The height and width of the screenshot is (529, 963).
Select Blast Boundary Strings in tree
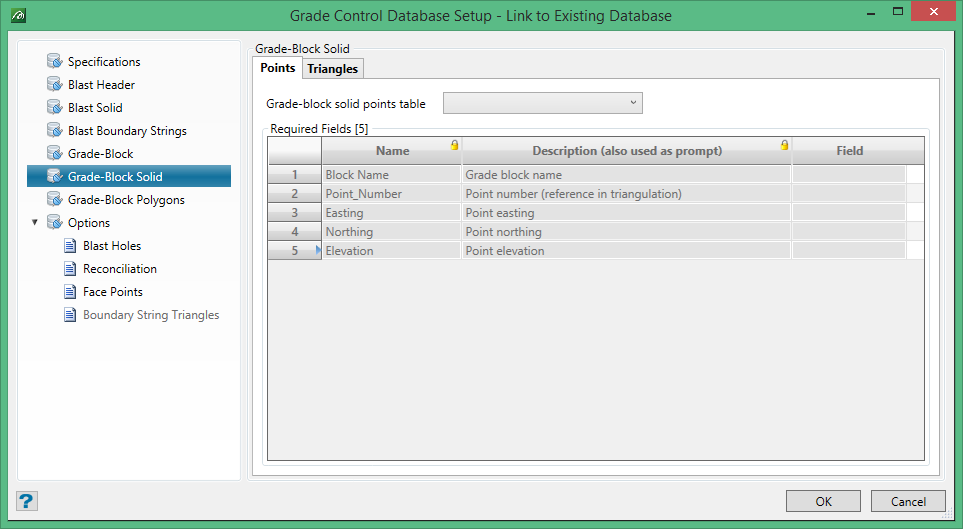[127, 131]
